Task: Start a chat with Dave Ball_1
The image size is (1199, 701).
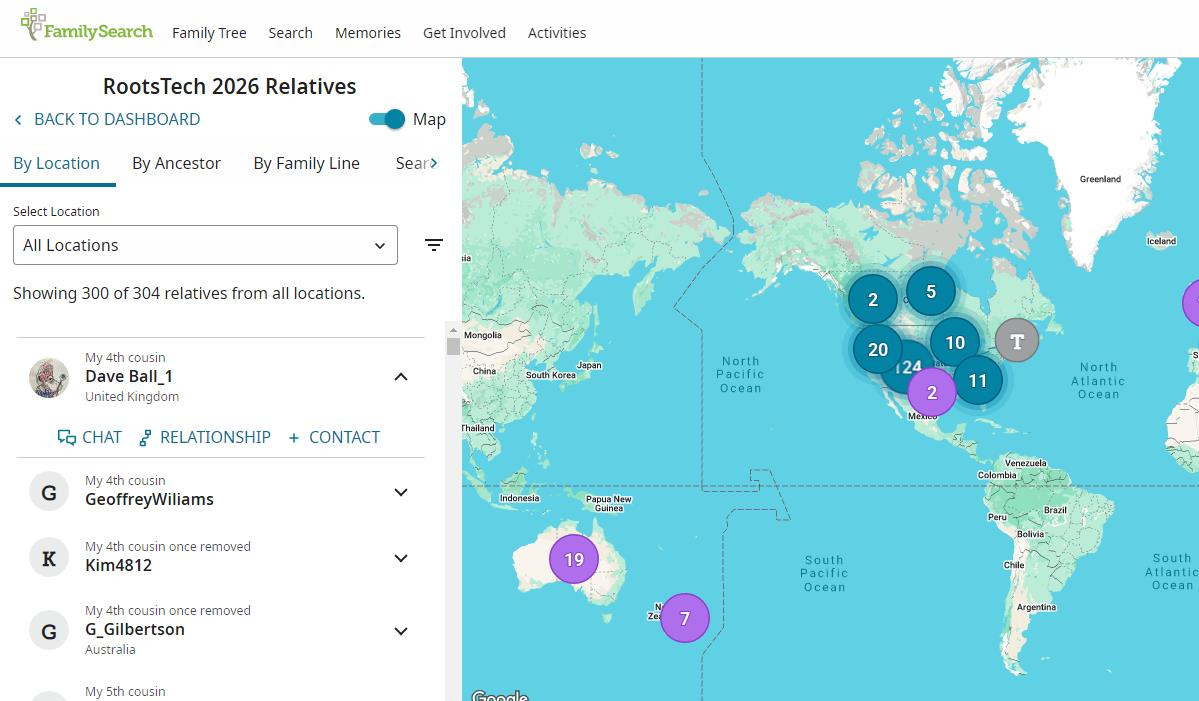Action: [89, 437]
